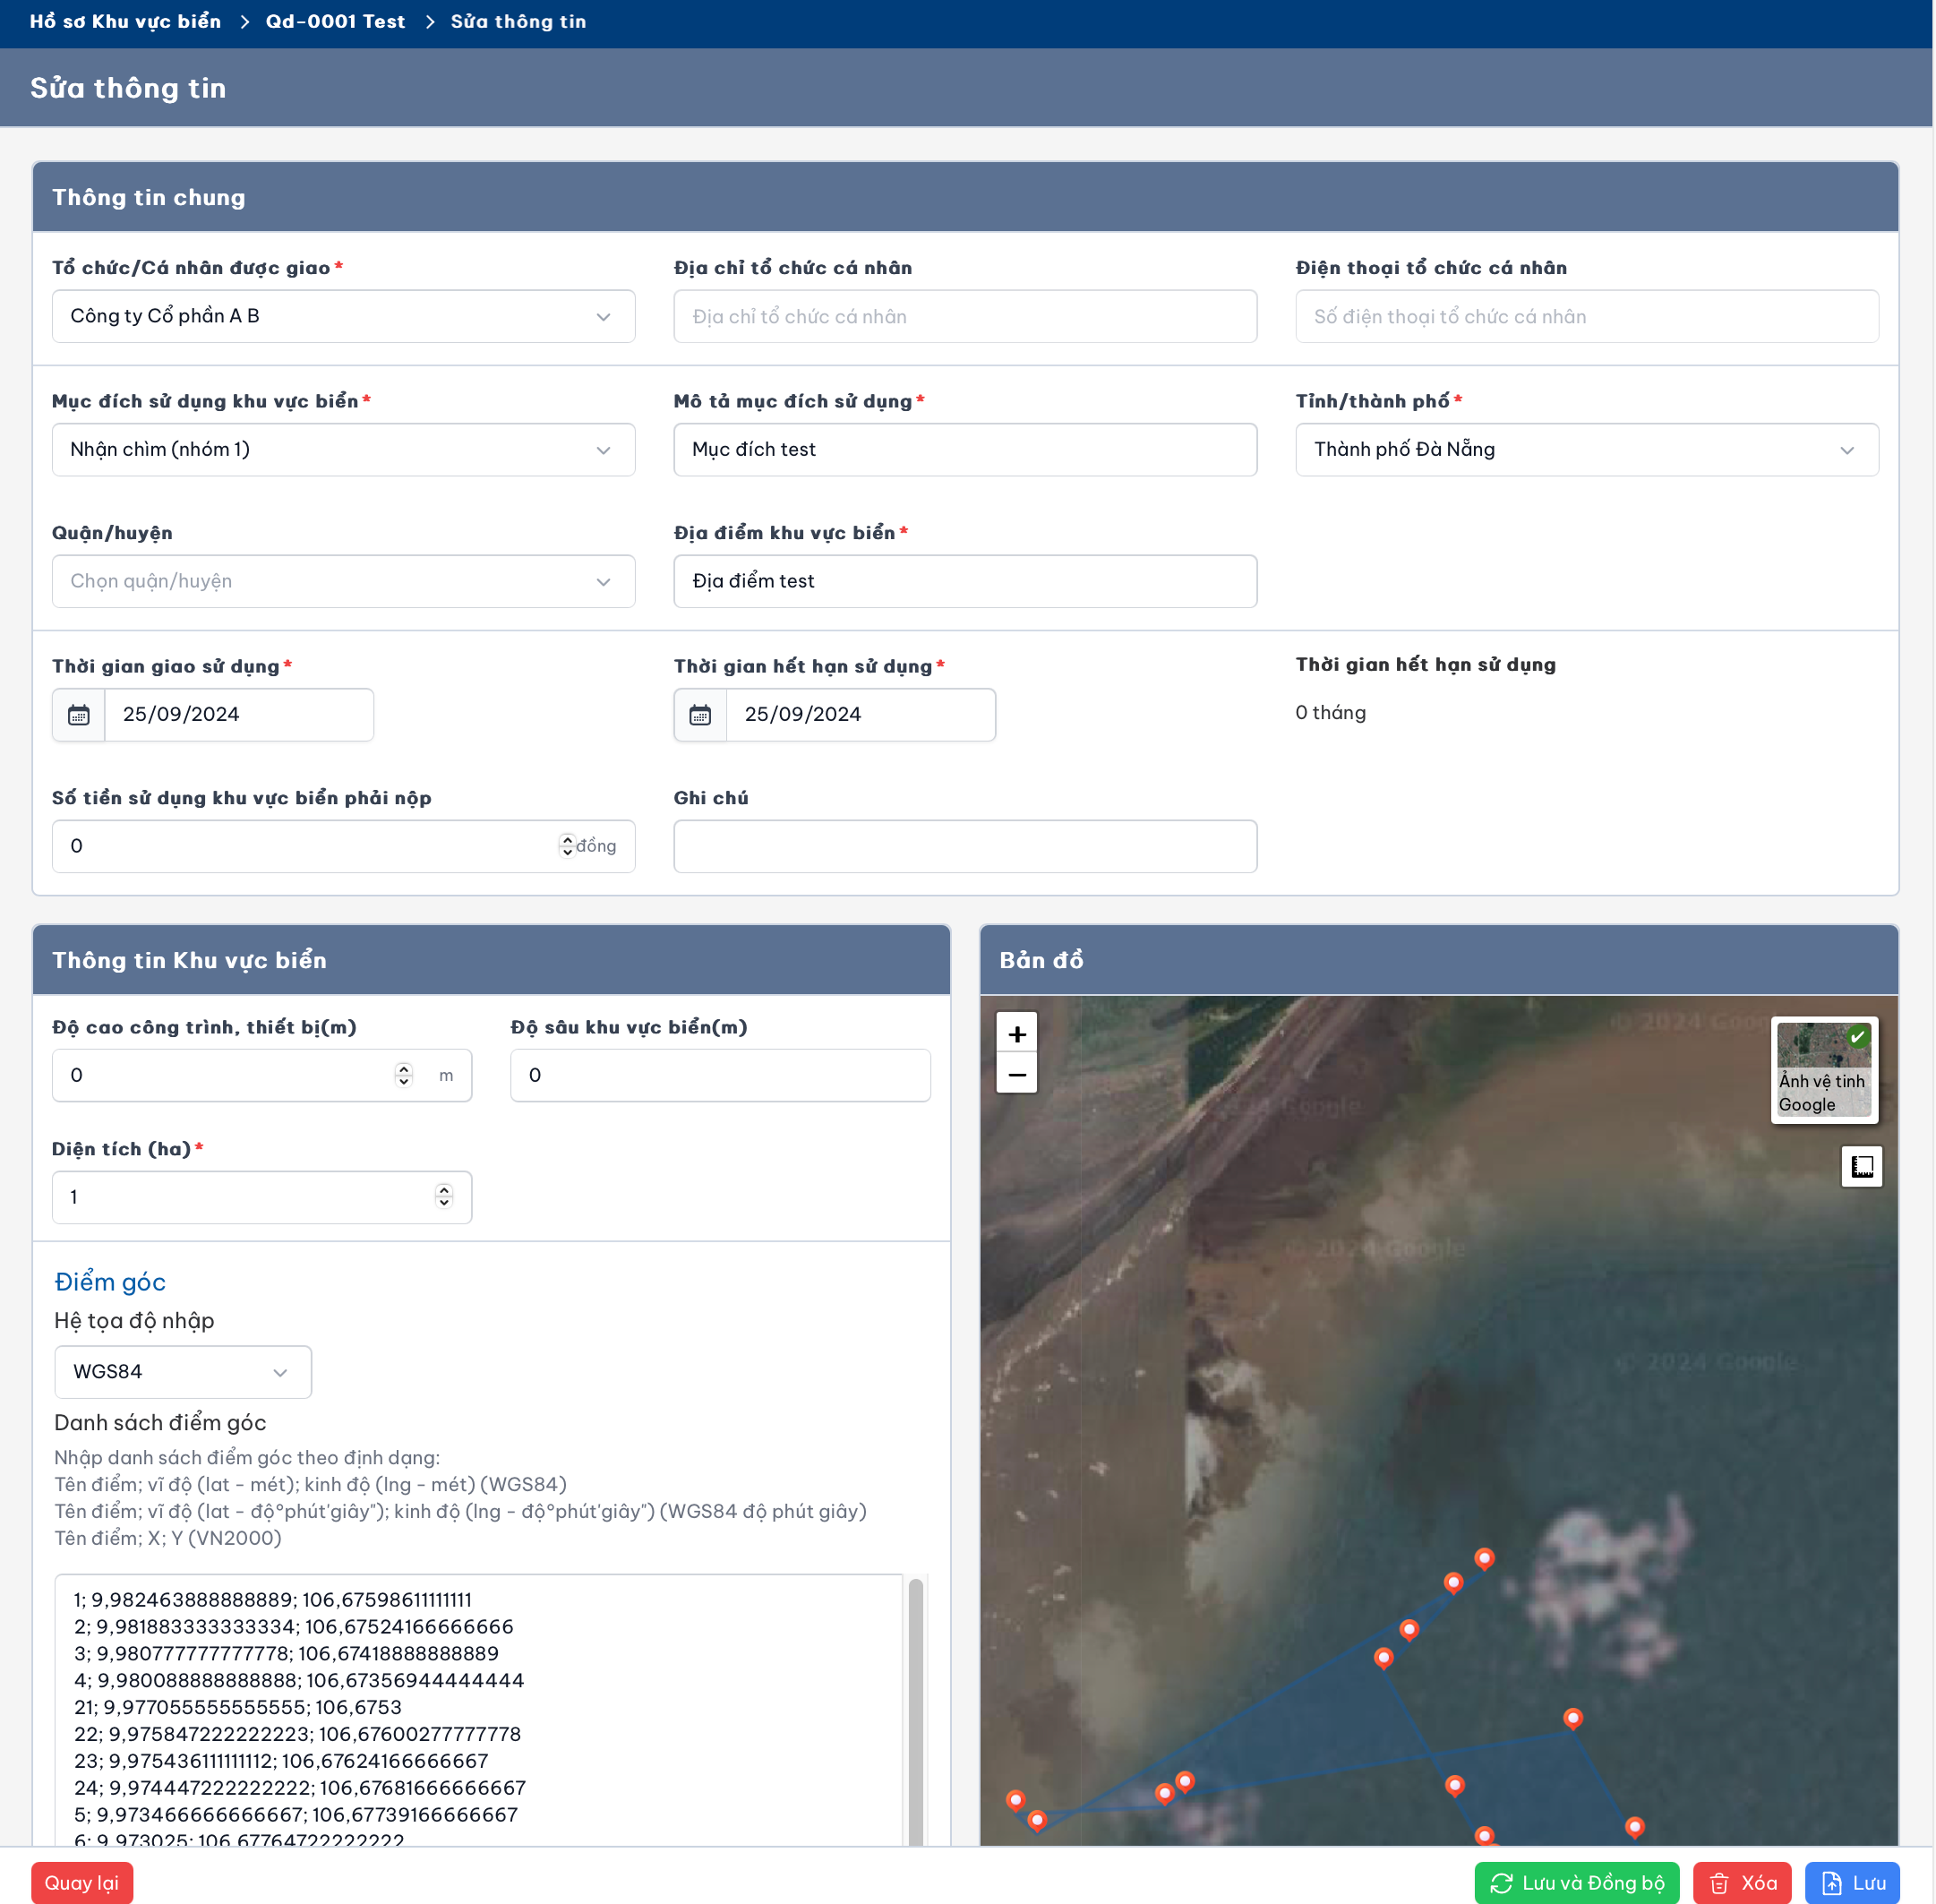Screen dimensions: 1936x1904
Task: Click the Điểm góc link
Action: 109,1281
